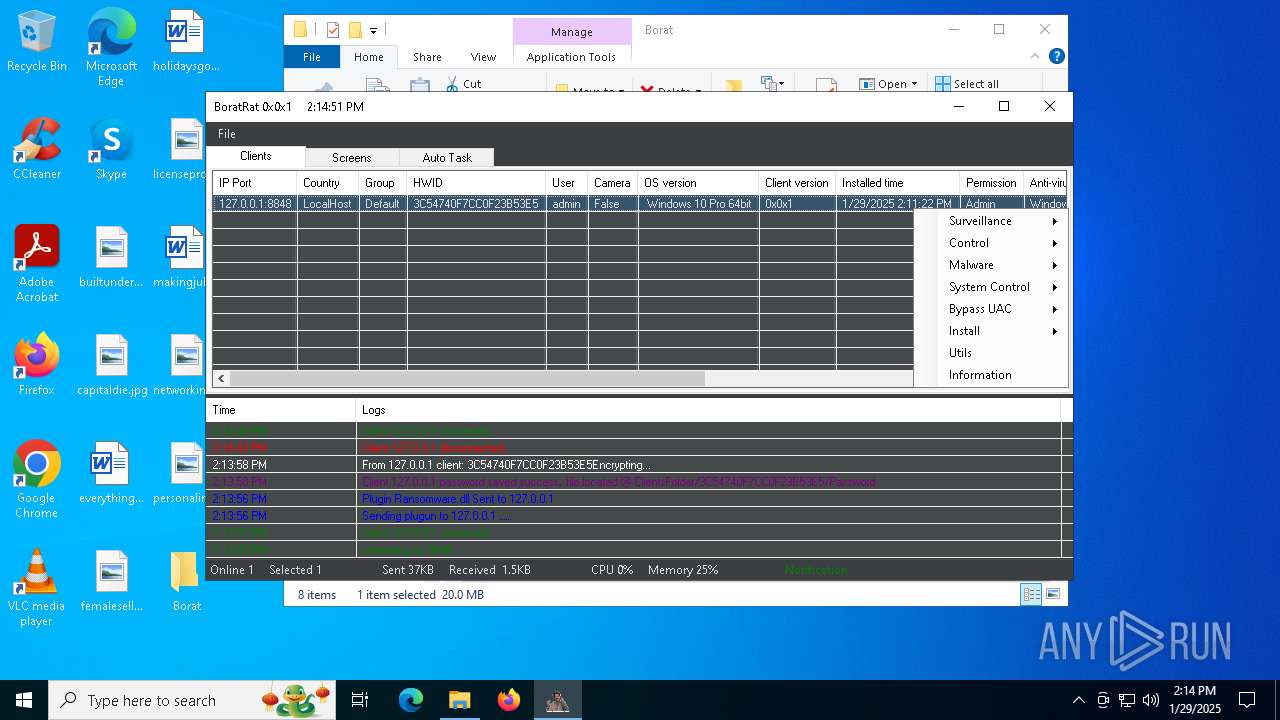Select 'Plugin Ransomware.dll Sent' log entry

[634, 499]
